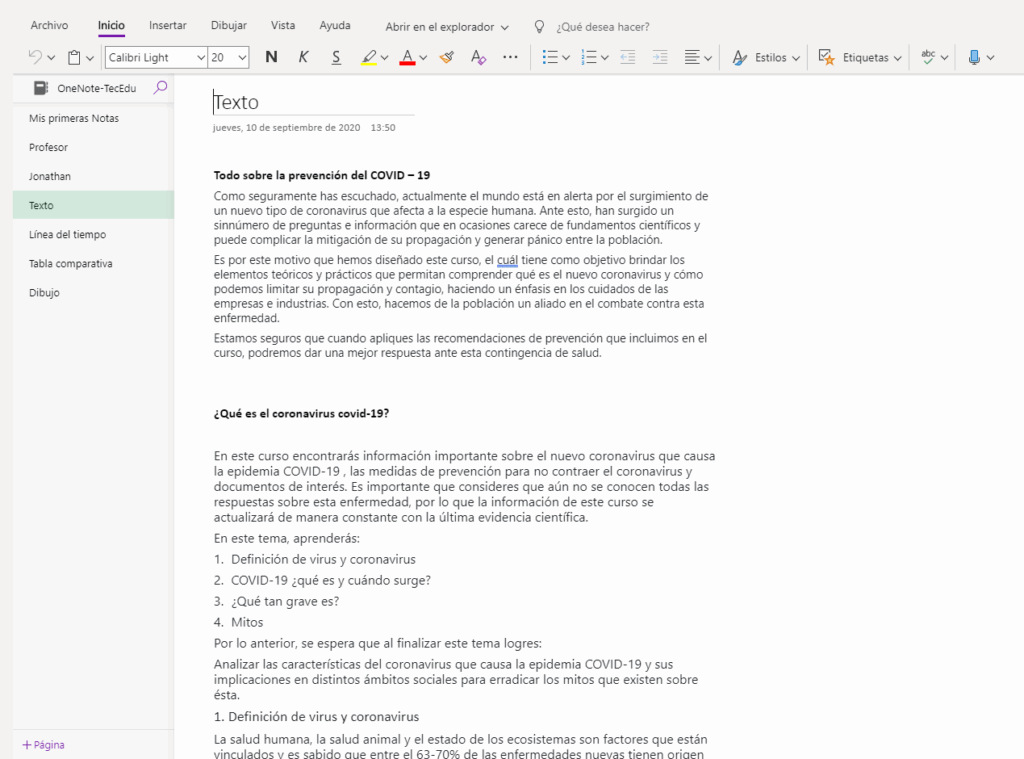Open the Estilos styles dropdown
Viewport: 1024px width, 759px height.
(766, 58)
